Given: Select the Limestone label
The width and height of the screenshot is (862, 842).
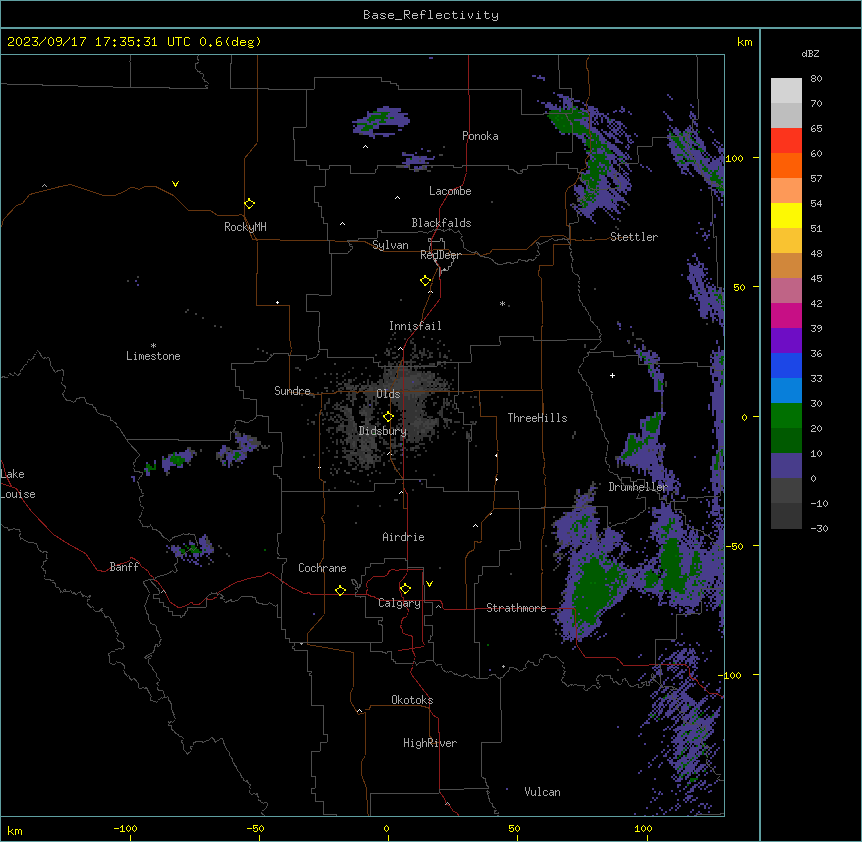Looking at the screenshot, I should pos(153,356).
